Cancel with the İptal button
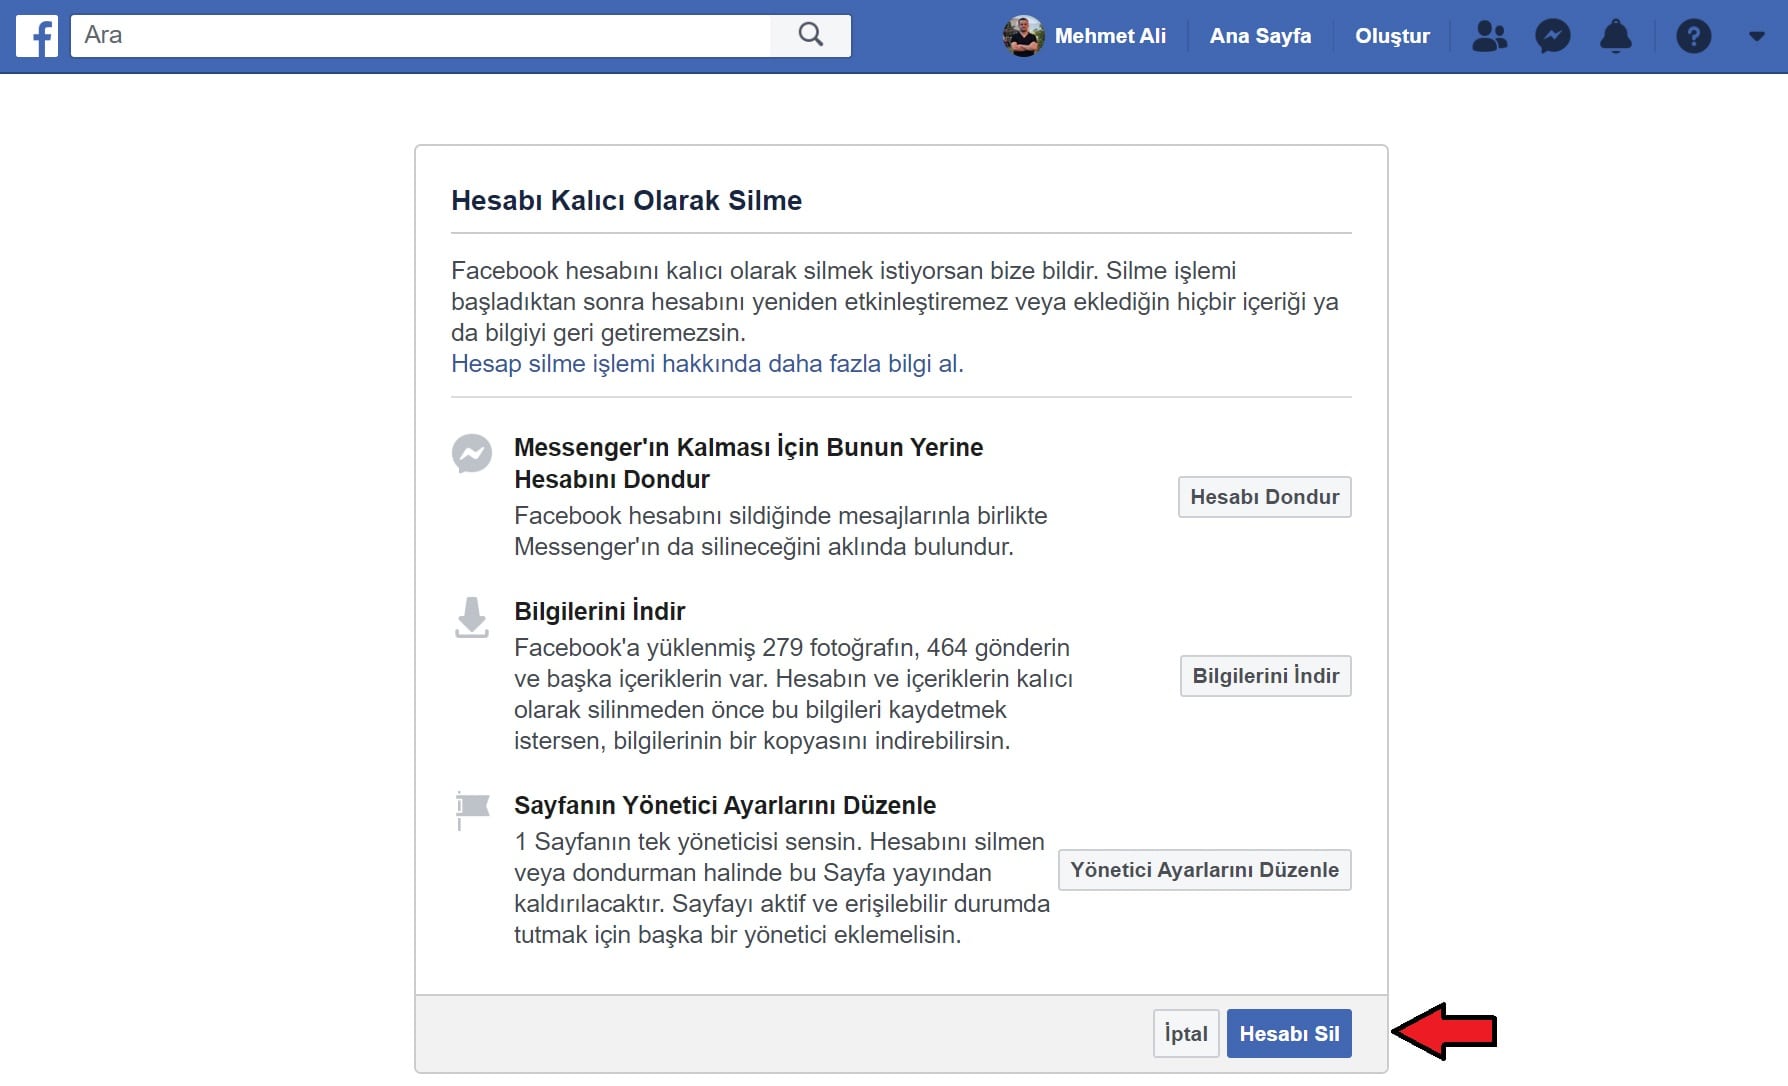This screenshot has height=1086, width=1788. click(1185, 1033)
